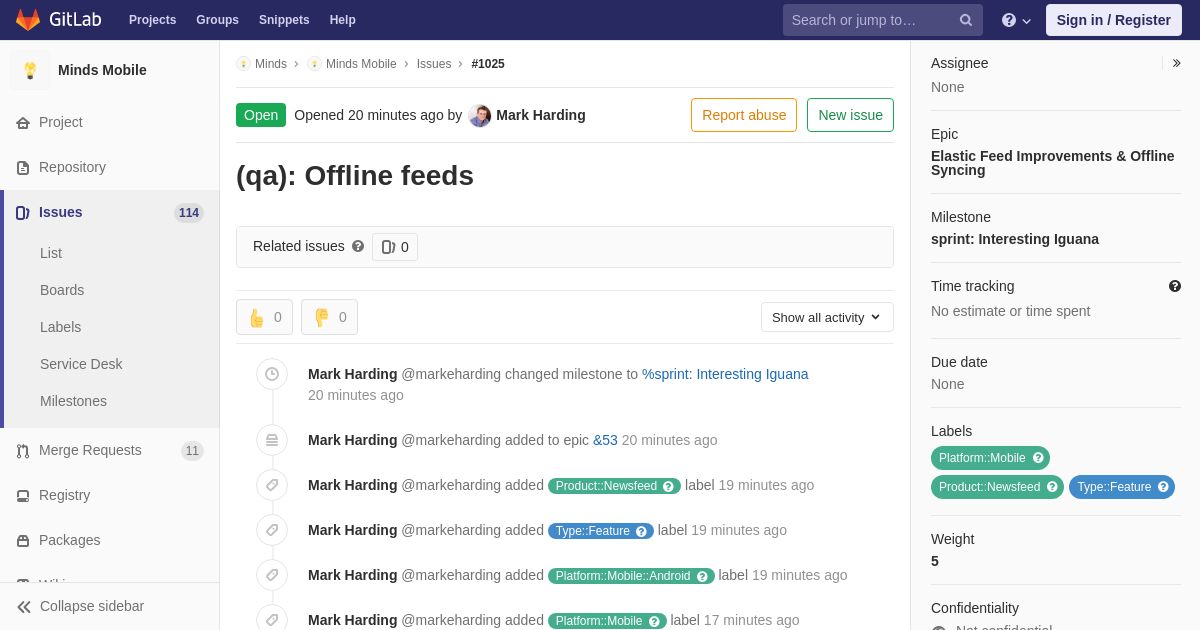Click the Report abuse button
This screenshot has width=1200, height=630.
click(744, 115)
